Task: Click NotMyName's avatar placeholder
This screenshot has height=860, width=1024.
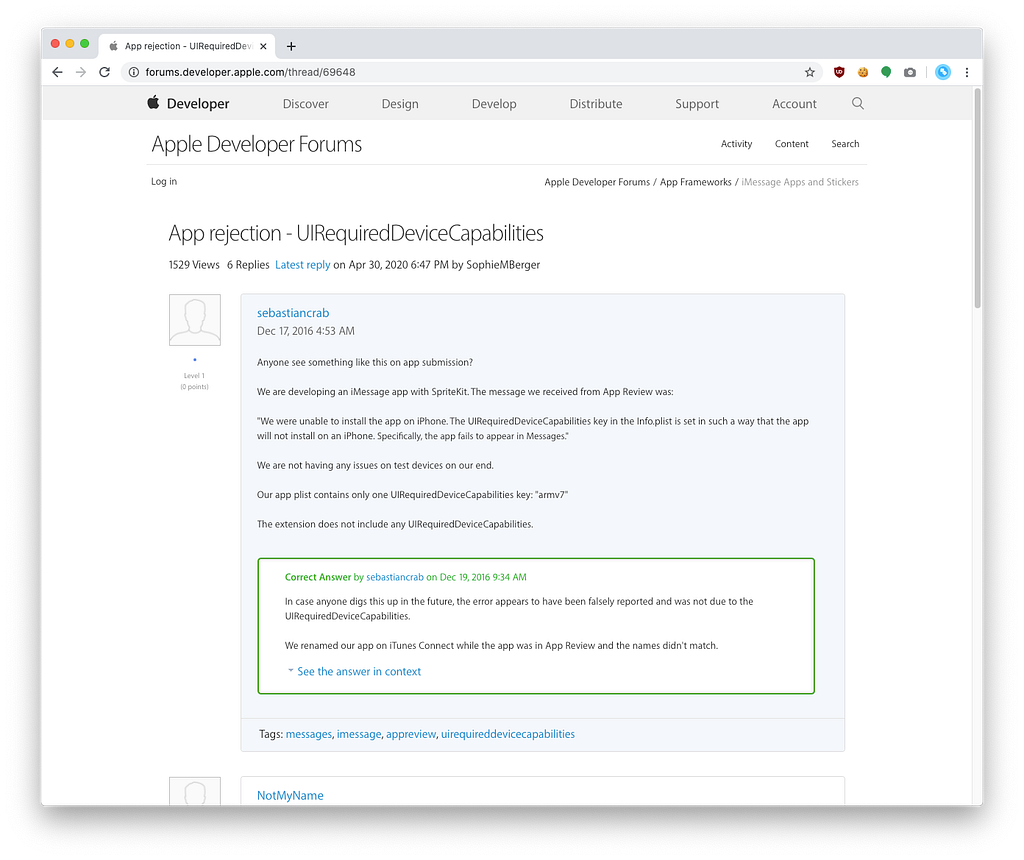Action: tap(195, 791)
